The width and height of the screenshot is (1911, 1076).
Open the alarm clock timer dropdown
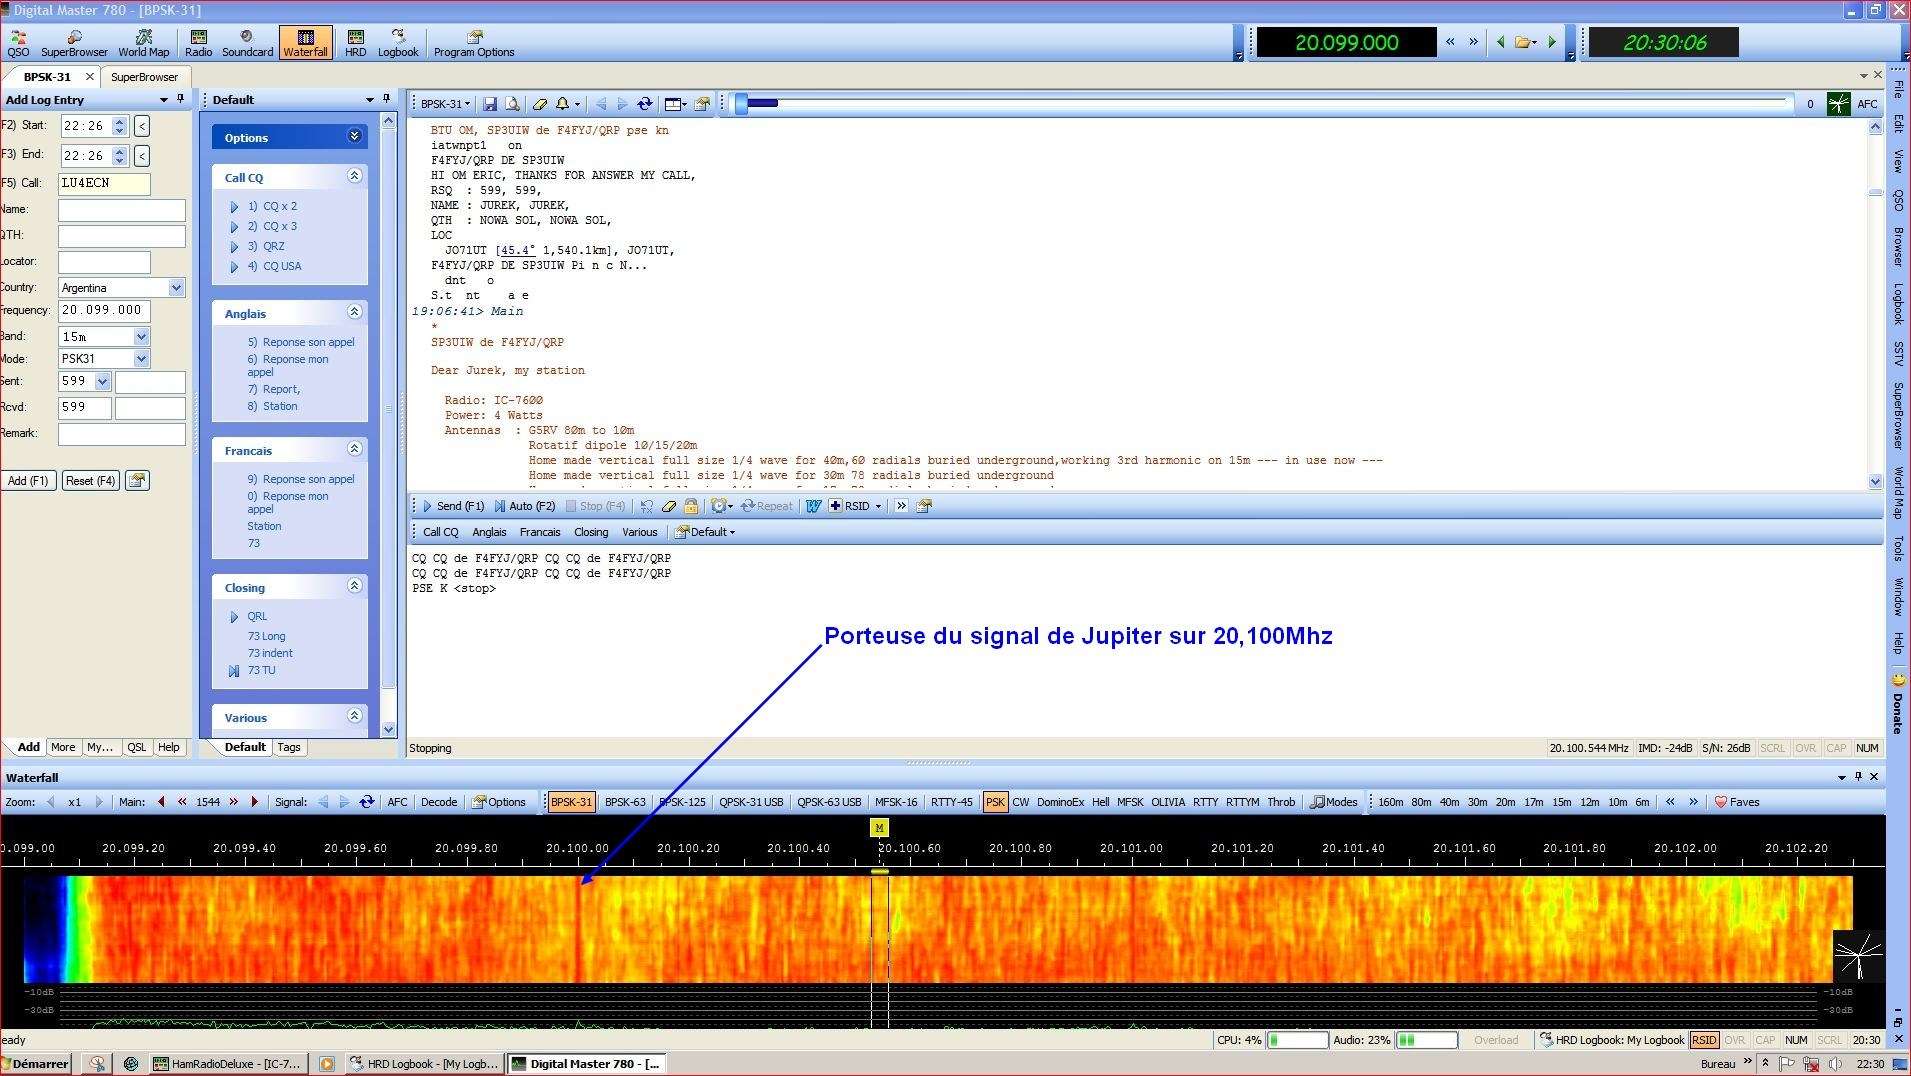(x=721, y=506)
